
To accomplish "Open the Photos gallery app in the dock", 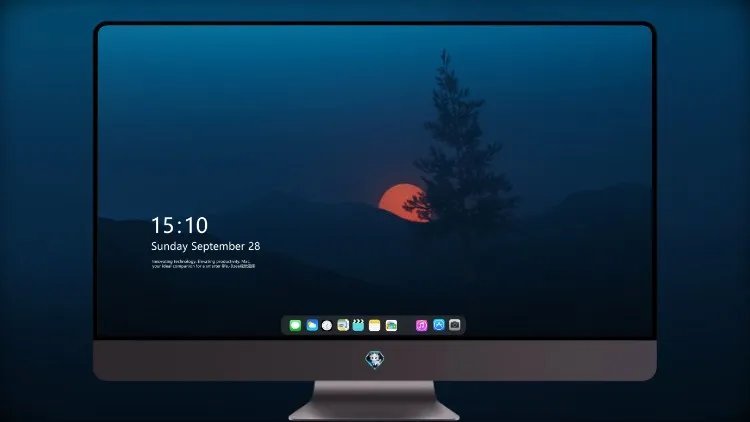I will (391, 325).
